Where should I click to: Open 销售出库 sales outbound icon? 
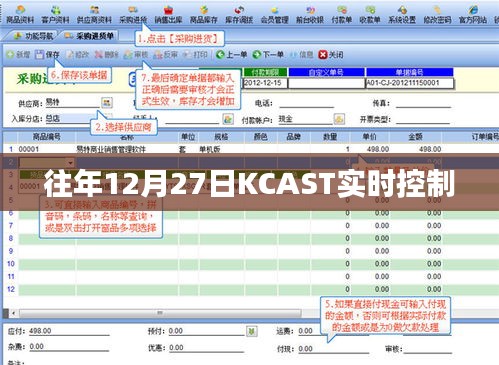(x=168, y=14)
